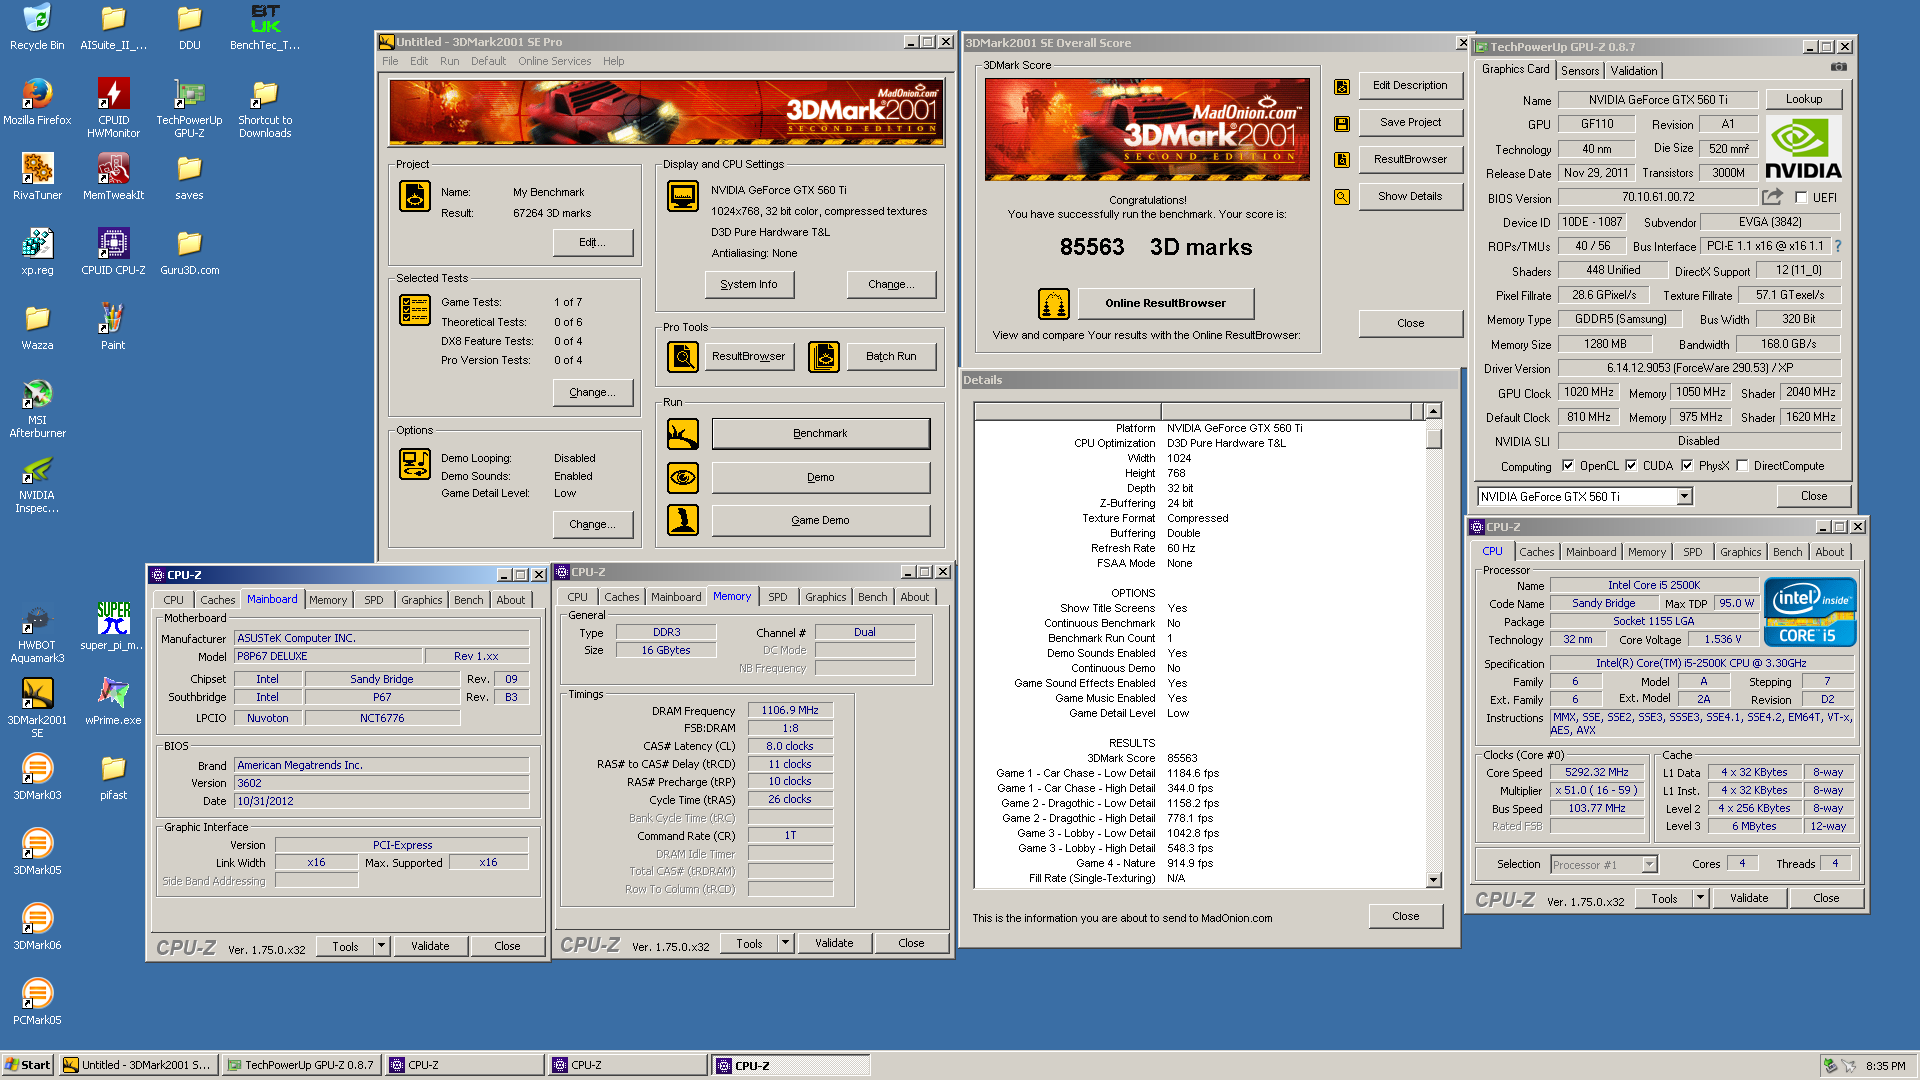The width and height of the screenshot is (1920, 1080).
Task: Launch Mozilla Firefox from desktop
Action: coord(37,102)
